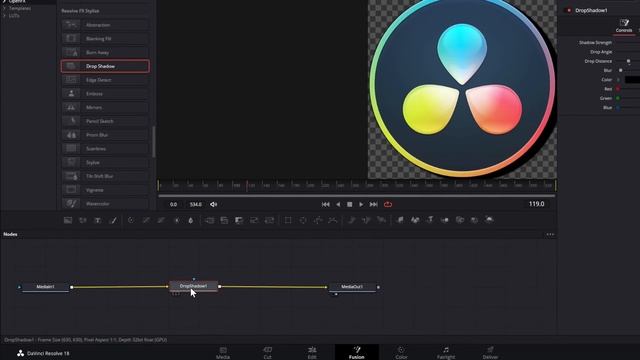Add a Shape 3D node from toolbar
This screenshot has height=360, width=640.
pos(415,220)
